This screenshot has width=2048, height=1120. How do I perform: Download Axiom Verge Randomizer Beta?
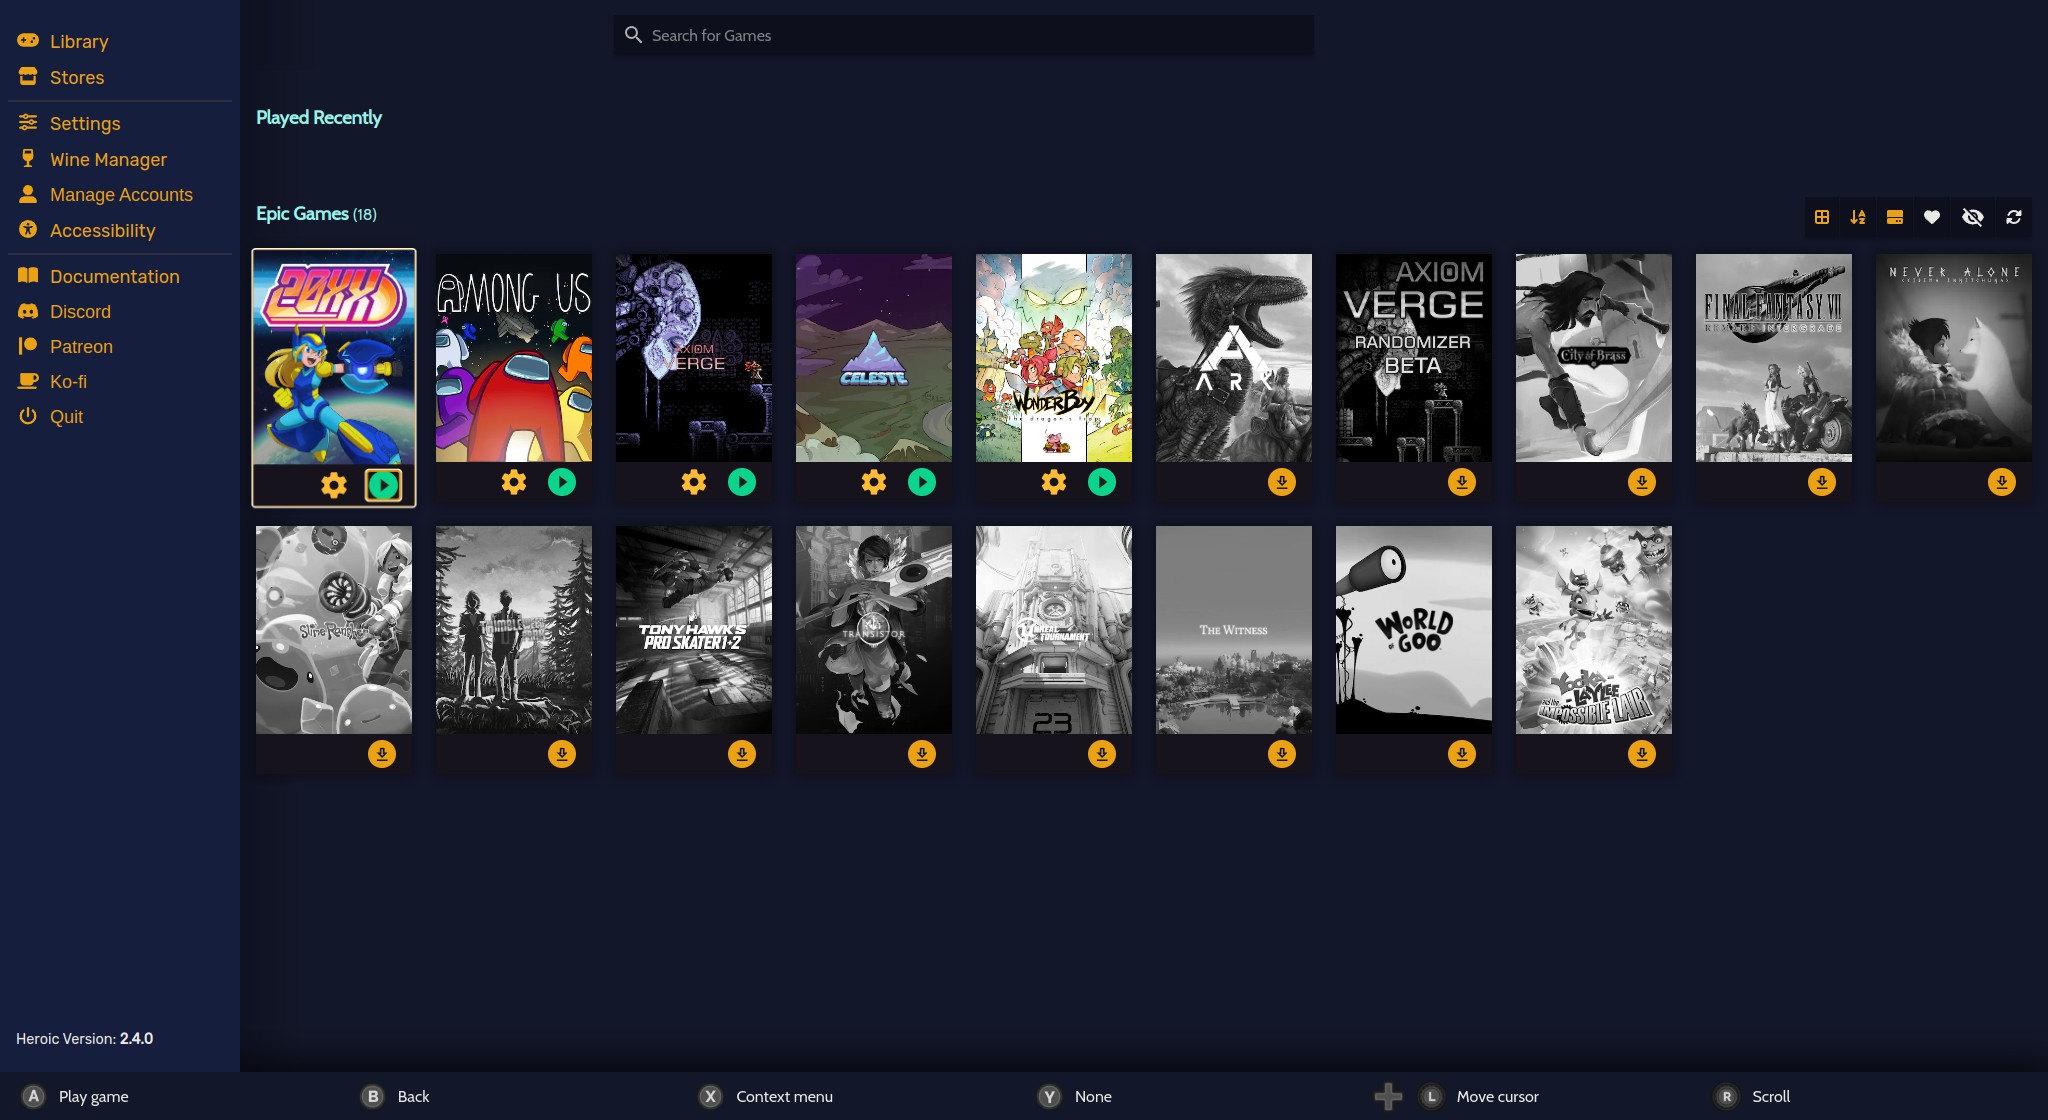pos(1462,482)
